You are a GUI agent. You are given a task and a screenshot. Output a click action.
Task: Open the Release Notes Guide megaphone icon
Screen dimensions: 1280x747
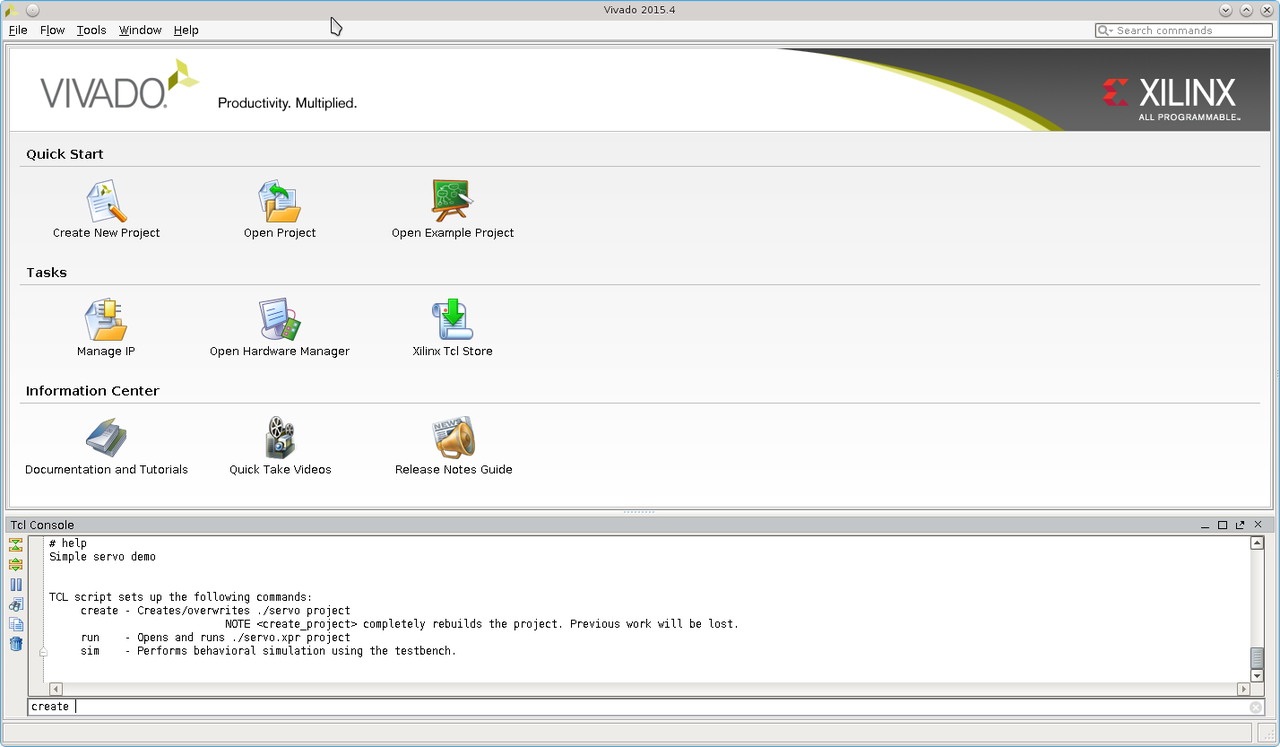coord(453,438)
